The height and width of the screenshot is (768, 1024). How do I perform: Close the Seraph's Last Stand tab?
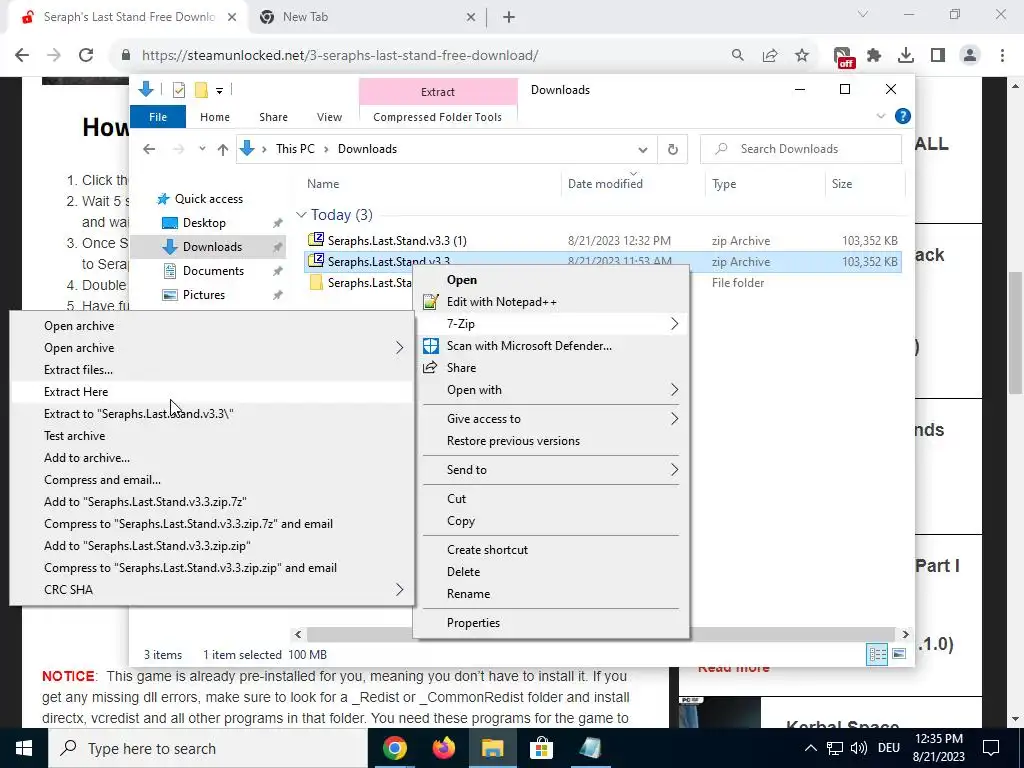[232, 18]
